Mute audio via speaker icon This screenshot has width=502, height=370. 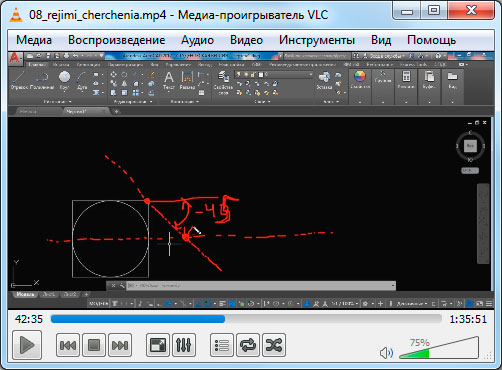click(386, 353)
